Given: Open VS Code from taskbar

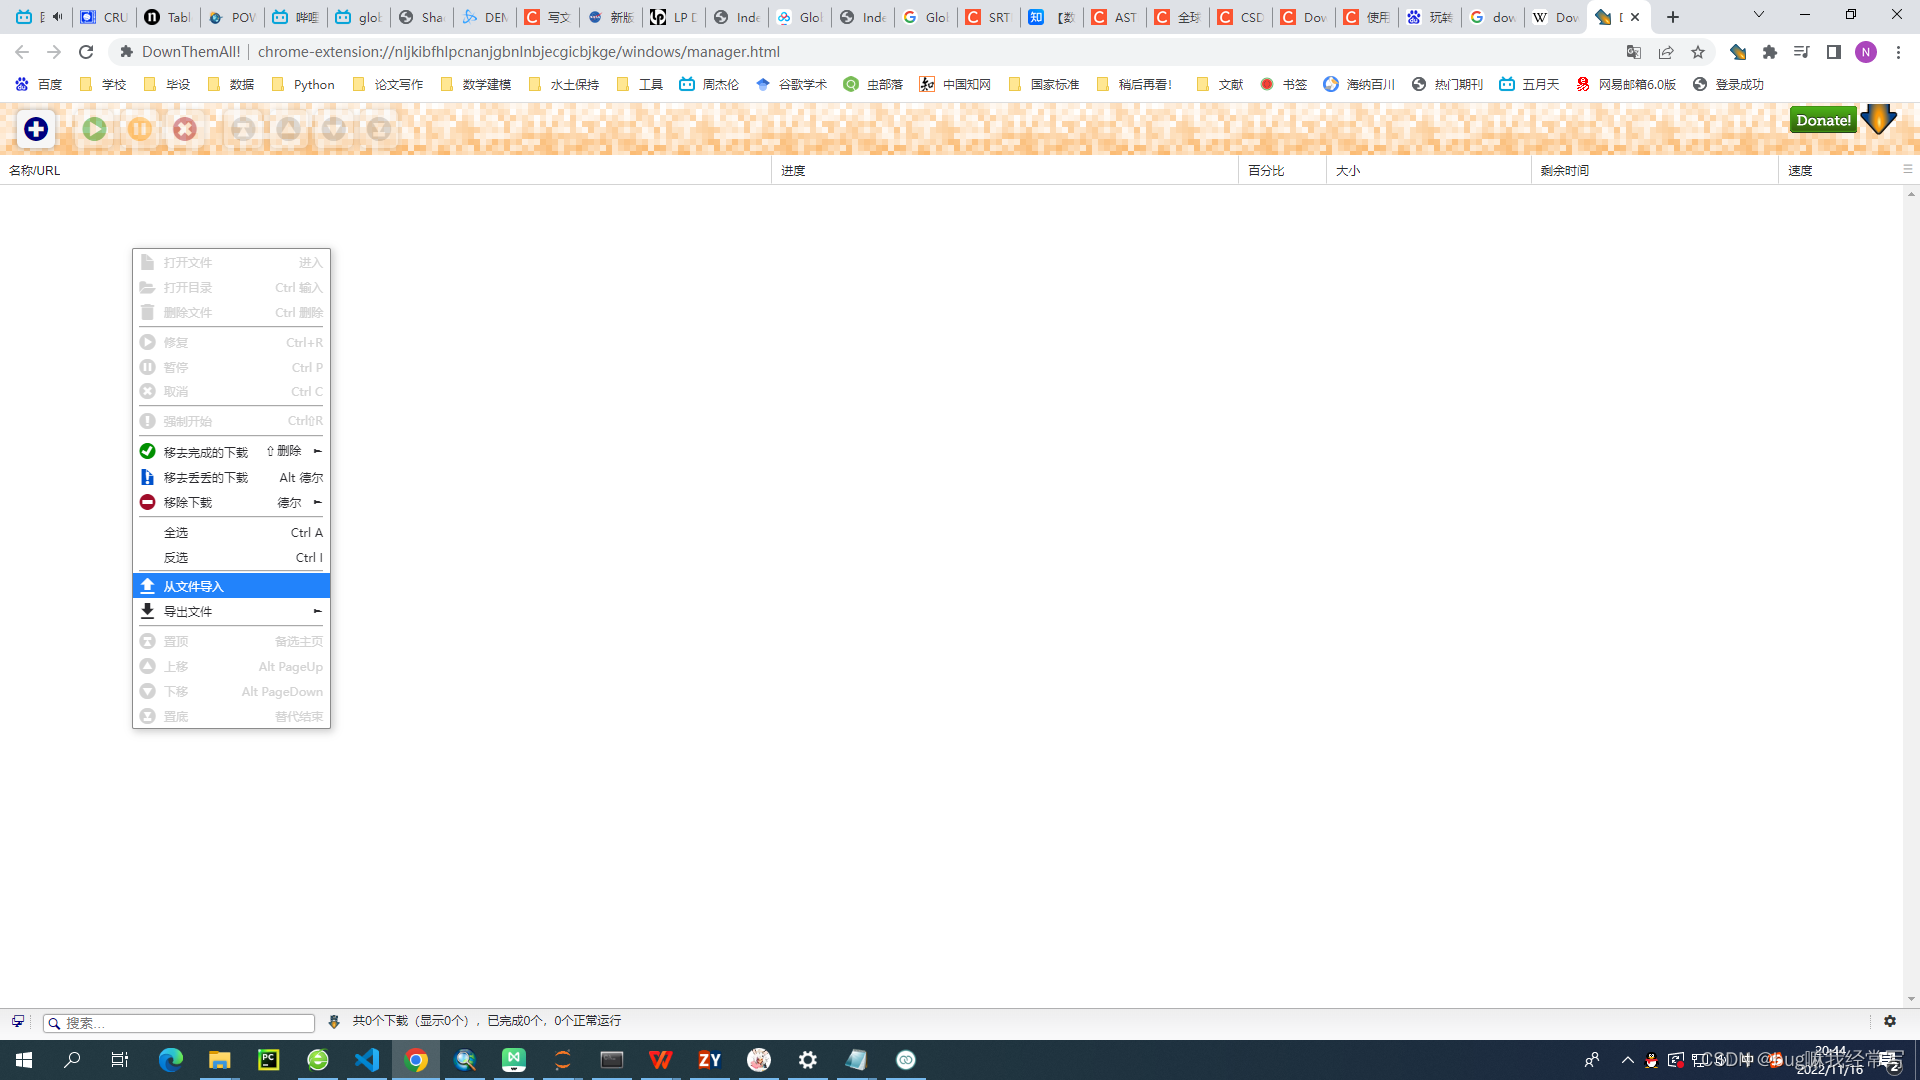Looking at the screenshot, I should coord(367,1060).
